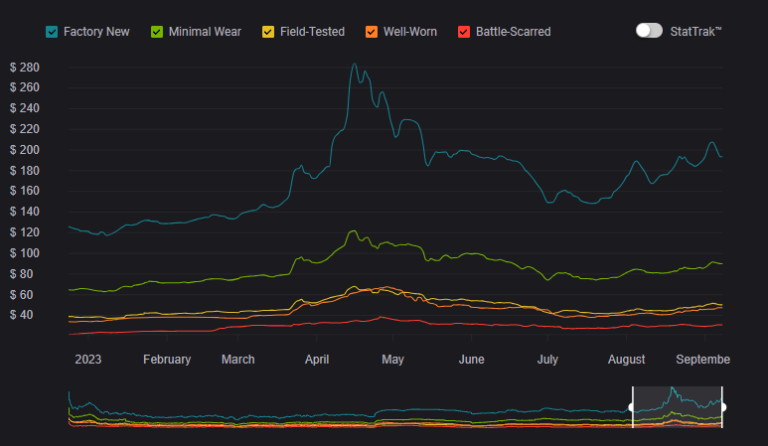Screen dimensions: 768x446
Task: Click the "April" x-axis label
Action: [318, 360]
